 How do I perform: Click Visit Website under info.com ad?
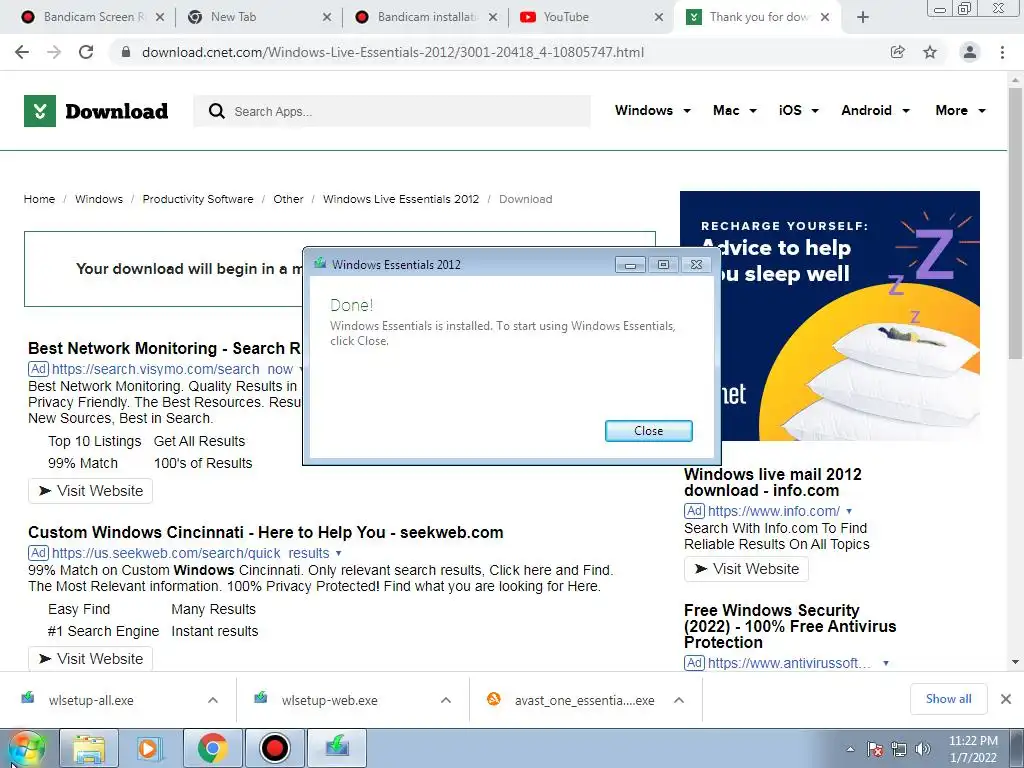[x=746, y=569]
